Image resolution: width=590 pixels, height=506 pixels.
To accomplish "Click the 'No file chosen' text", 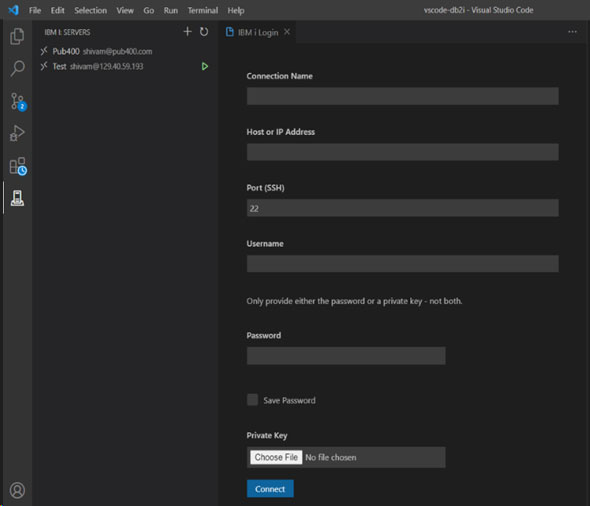I will point(331,457).
